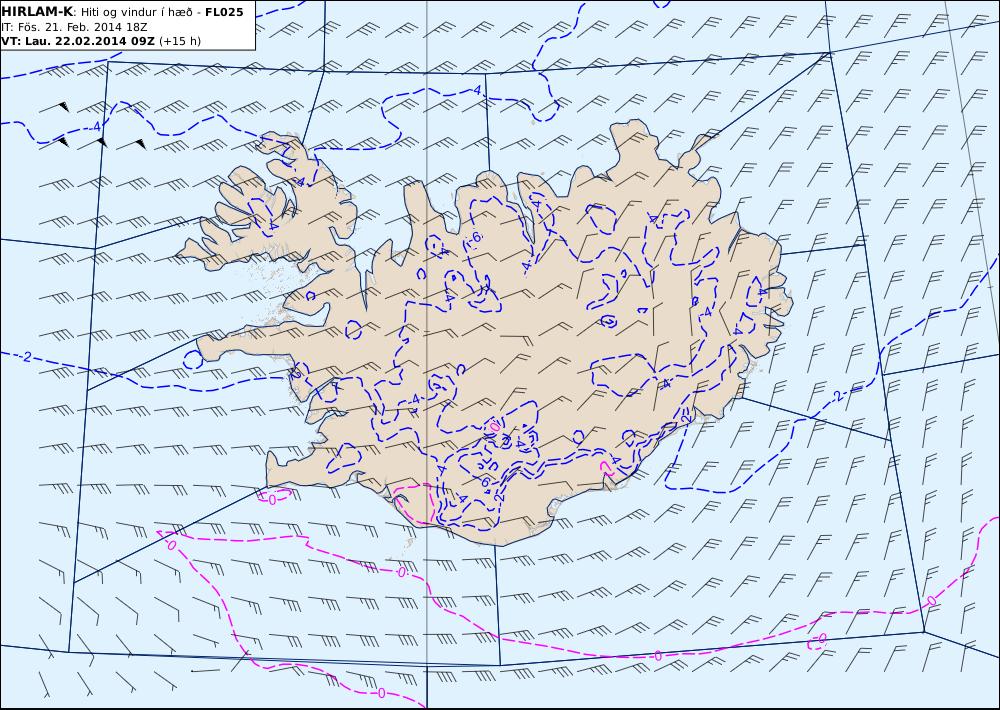Viewport: 1000px width, 710px height.
Task: Select the "Hiti og vindur í hæð" label
Action: [x=138, y=12]
